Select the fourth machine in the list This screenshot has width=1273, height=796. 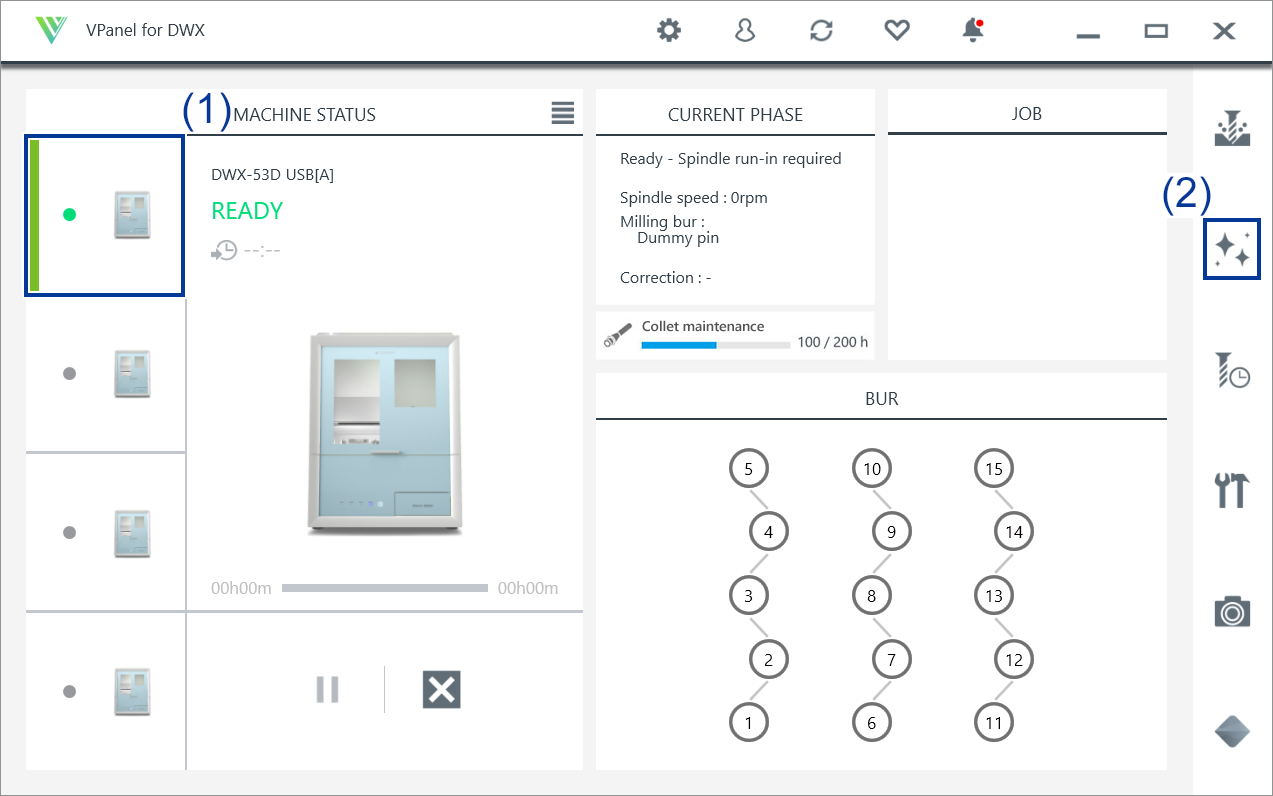point(105,690)
